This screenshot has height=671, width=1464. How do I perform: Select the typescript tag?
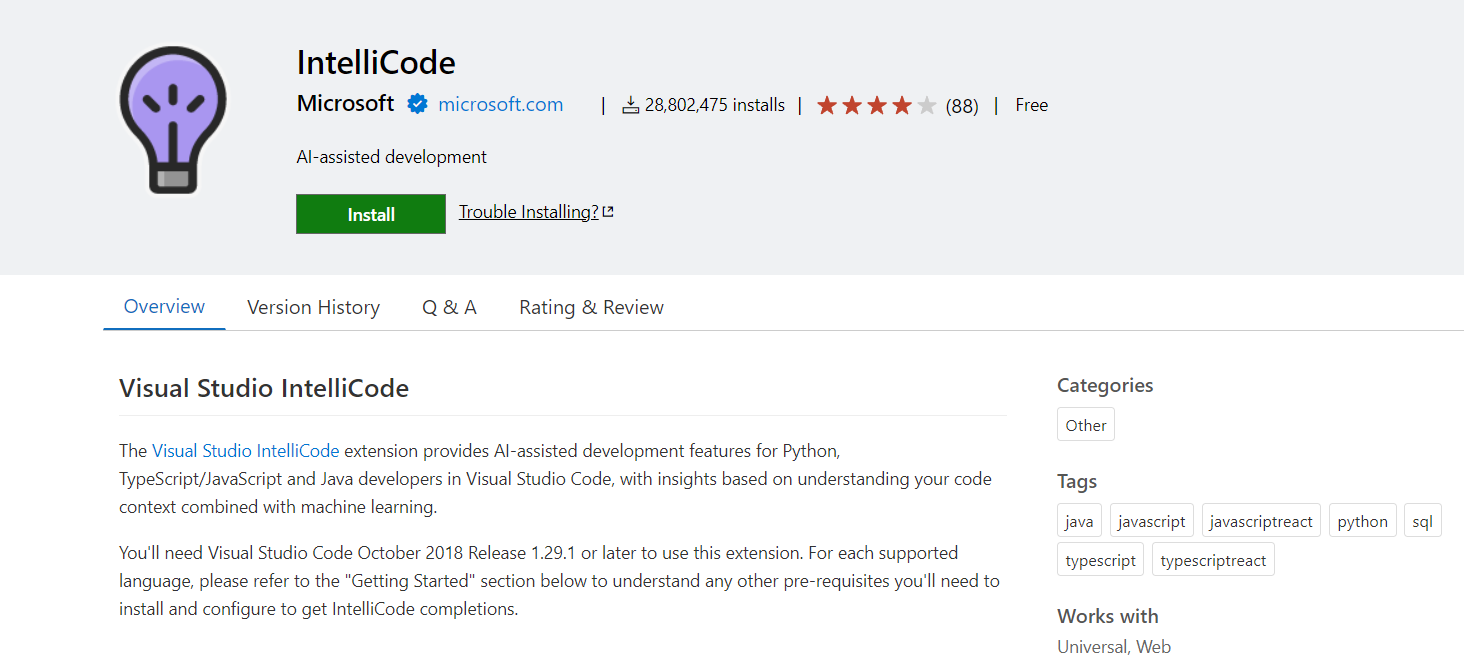tap(1100, 560)
